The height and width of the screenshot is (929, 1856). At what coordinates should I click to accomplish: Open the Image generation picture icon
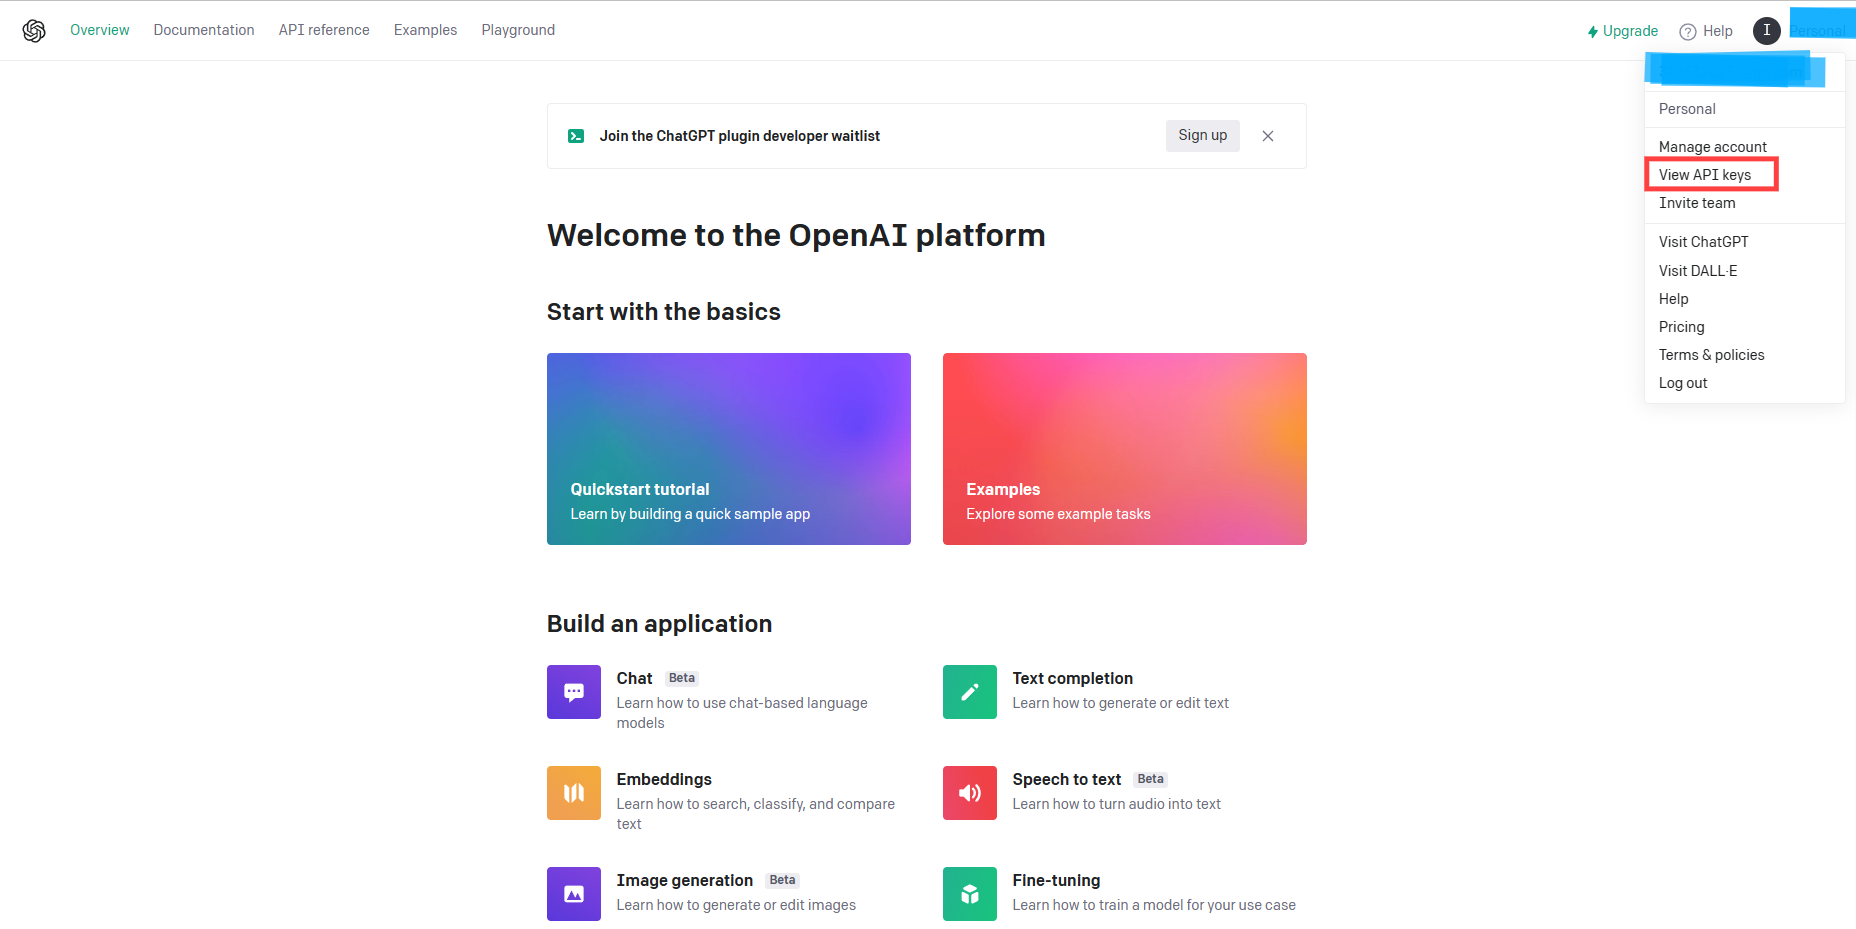574,894
